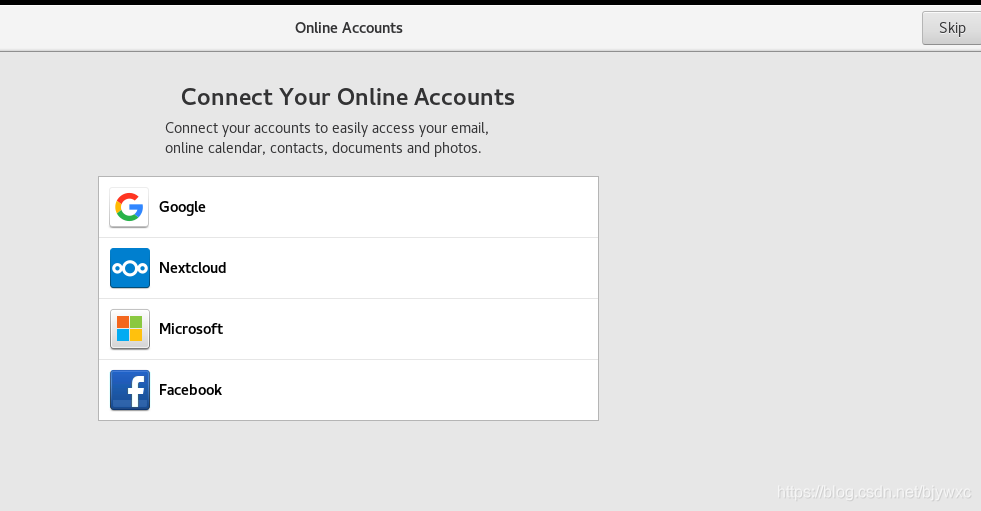Click empty space in the Microsoft row

pos(420,329)
